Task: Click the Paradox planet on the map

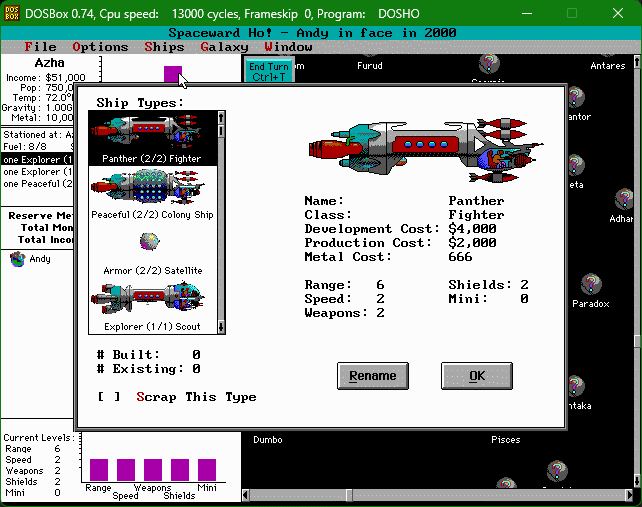Action: (x=591, y=286)
